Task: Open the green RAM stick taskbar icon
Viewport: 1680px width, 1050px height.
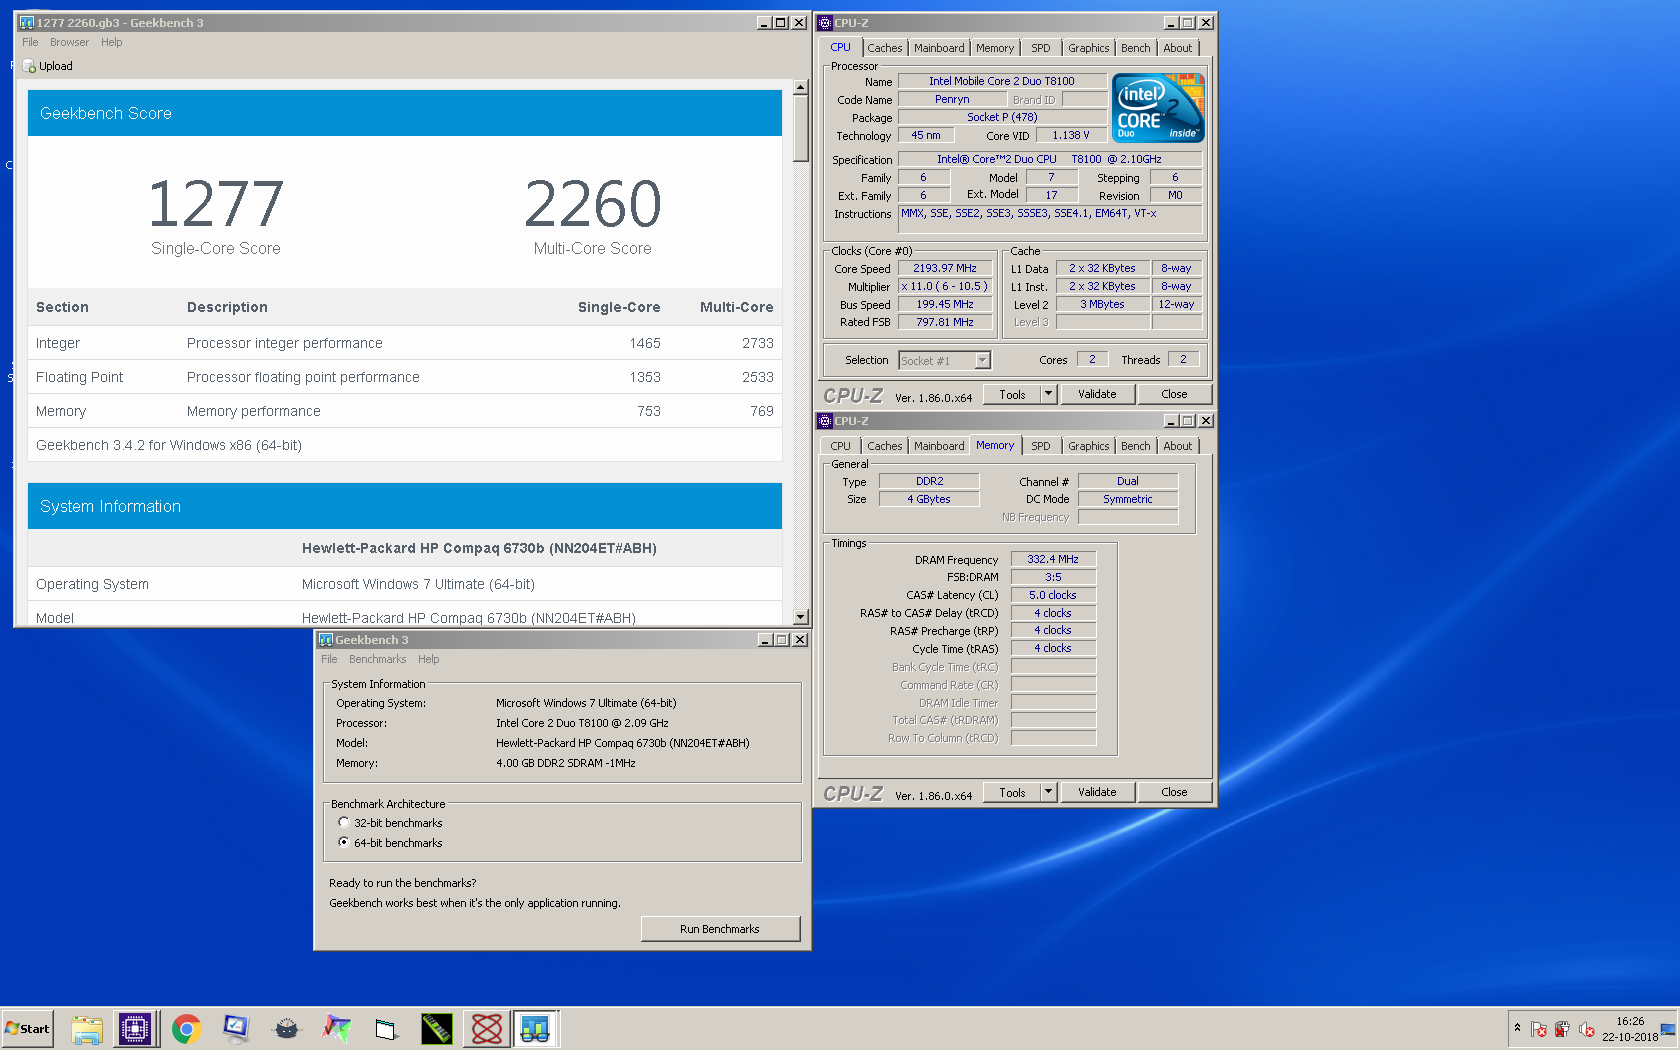Action: tap(436, 1028)
